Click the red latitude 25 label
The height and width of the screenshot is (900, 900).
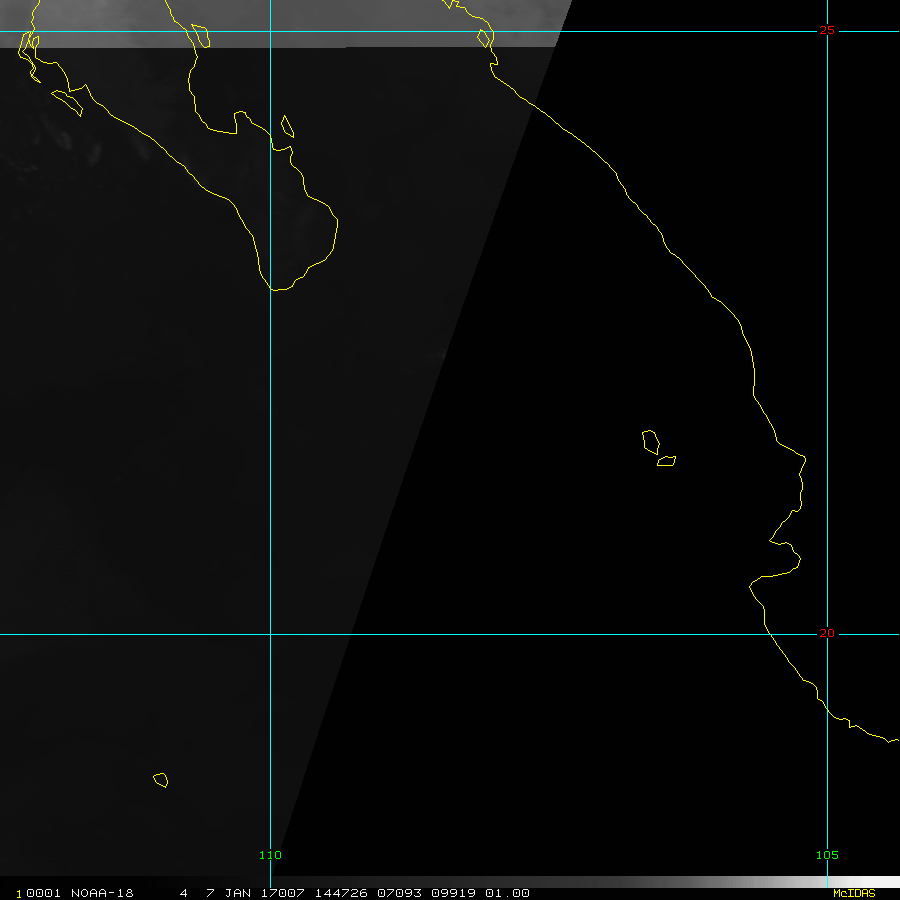click(x=826, y=30)
